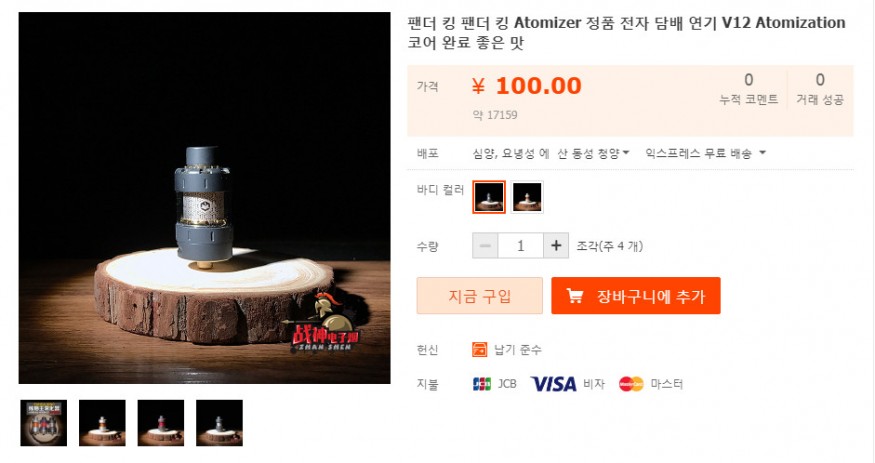Open the 누적 코멘트 comments count
The image size is (875, 463).
pyautogui.click(x=748, y=89)
